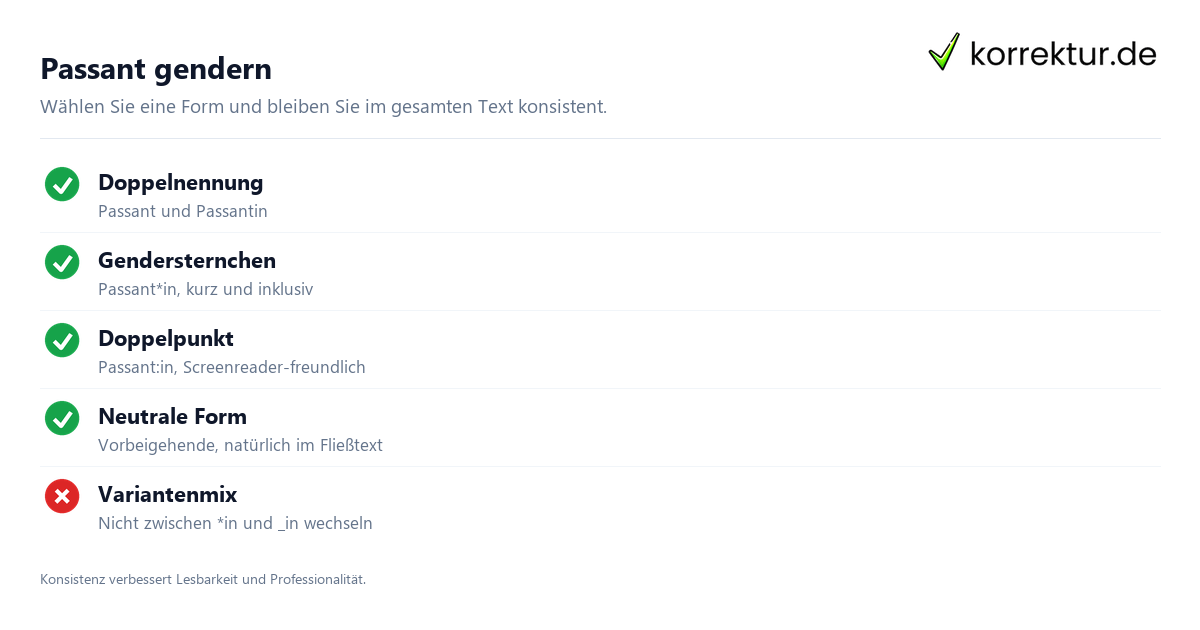Select 'Passant:in, Screenreader-freundlich' description
1200x630 pixels.
[232, 367]
